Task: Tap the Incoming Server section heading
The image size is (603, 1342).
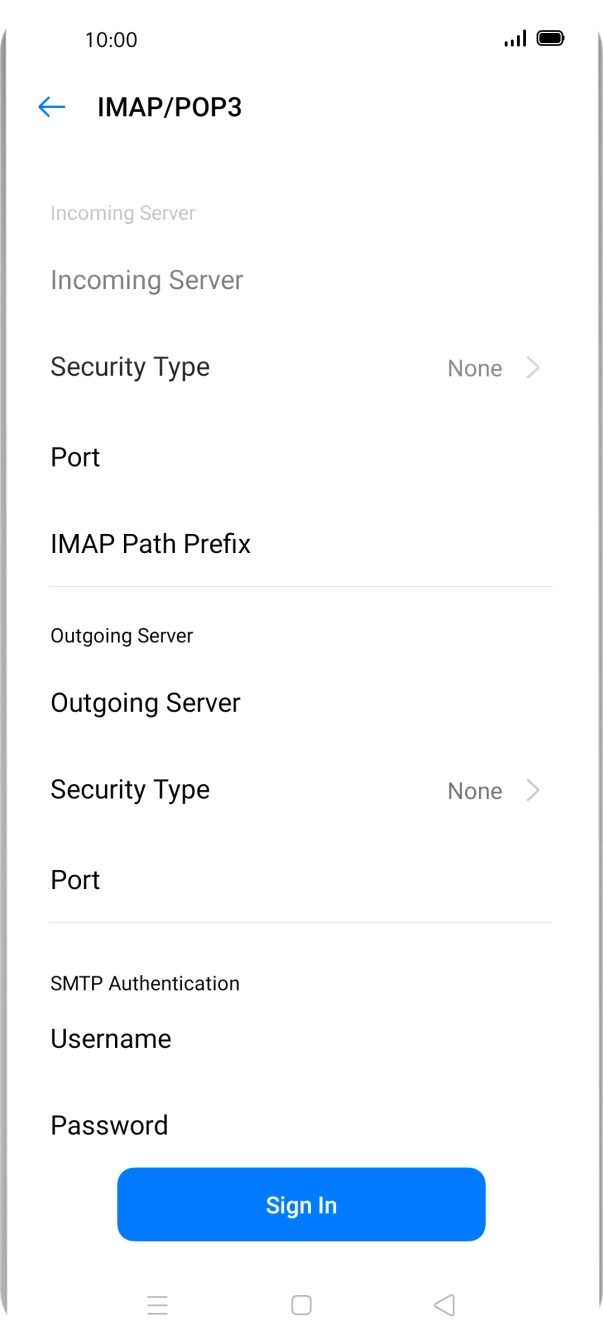Action: pyautogui.click(x=123, y=213)
